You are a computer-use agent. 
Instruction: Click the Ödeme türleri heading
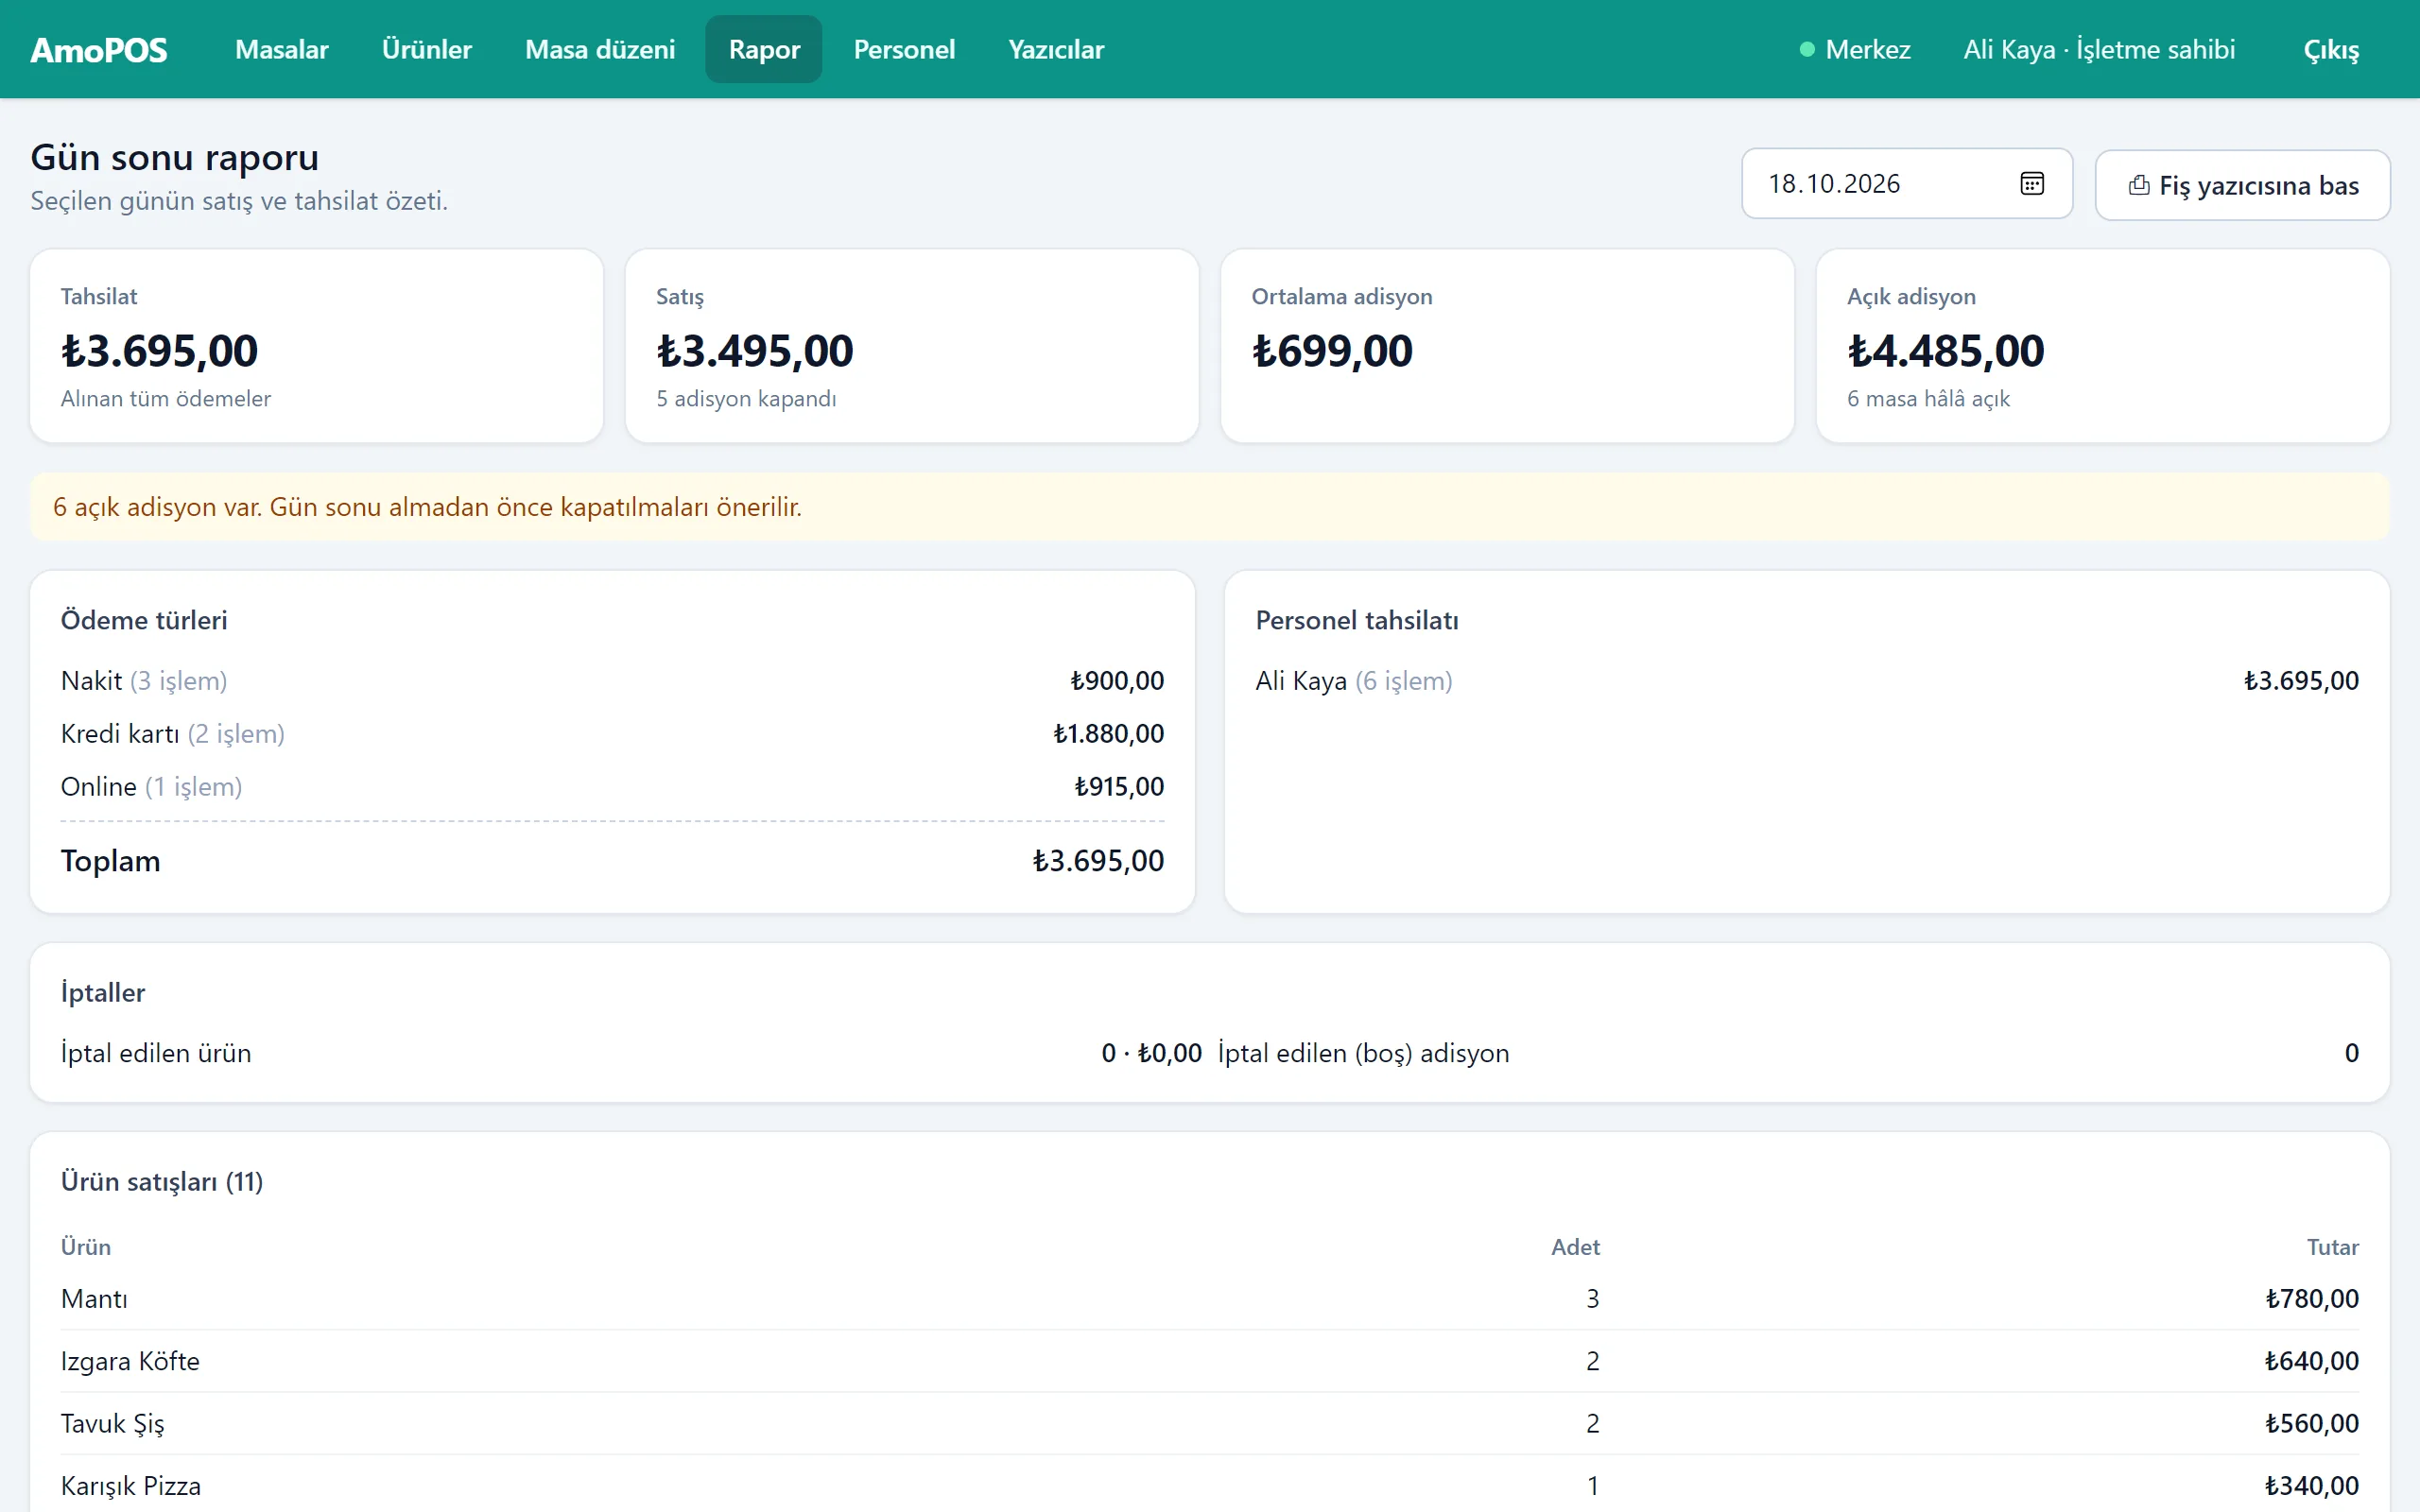click(x=144, y=620)
